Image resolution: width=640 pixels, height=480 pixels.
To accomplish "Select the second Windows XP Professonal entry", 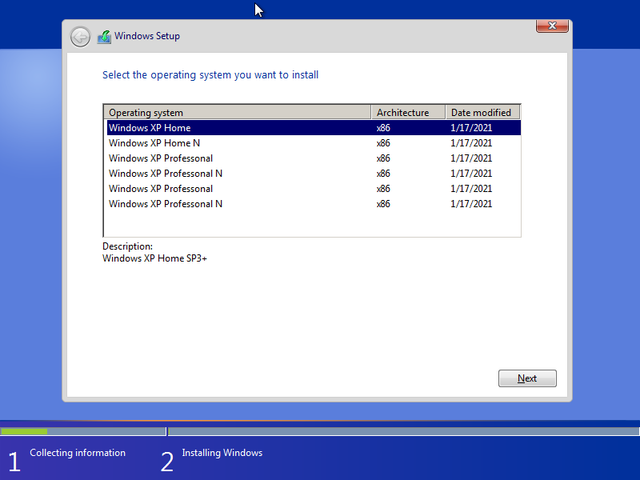I will pyautogui.click(x=161, y=188).
